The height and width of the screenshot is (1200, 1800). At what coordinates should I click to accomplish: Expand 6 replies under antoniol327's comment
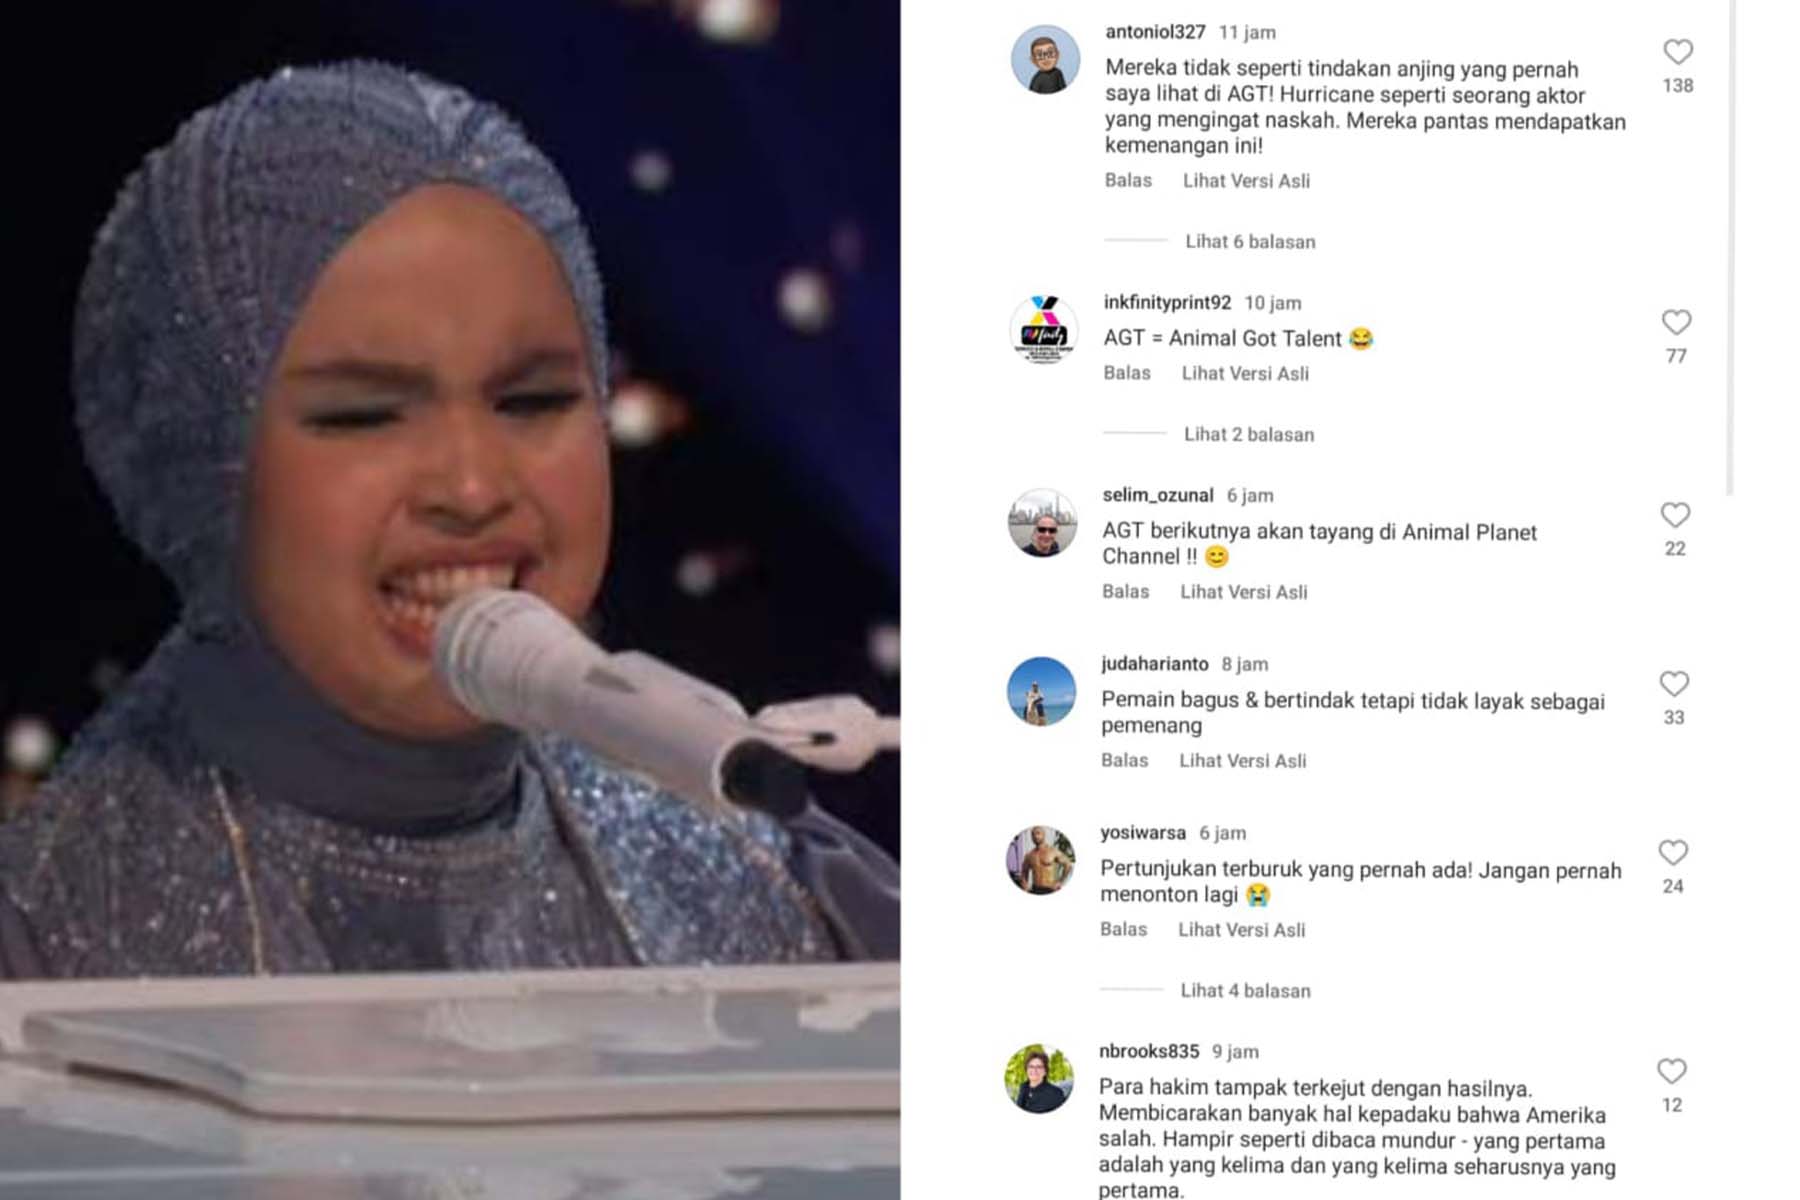click(x=1250, y=242)
